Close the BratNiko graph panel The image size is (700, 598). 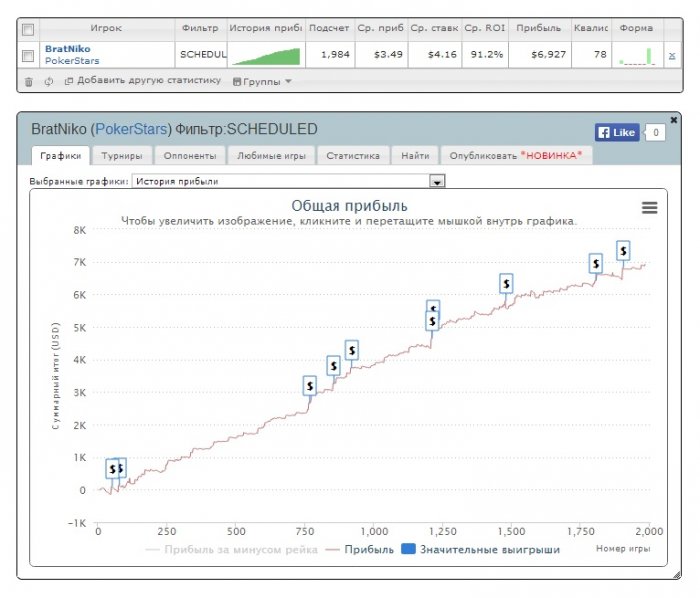coord(674,120)
